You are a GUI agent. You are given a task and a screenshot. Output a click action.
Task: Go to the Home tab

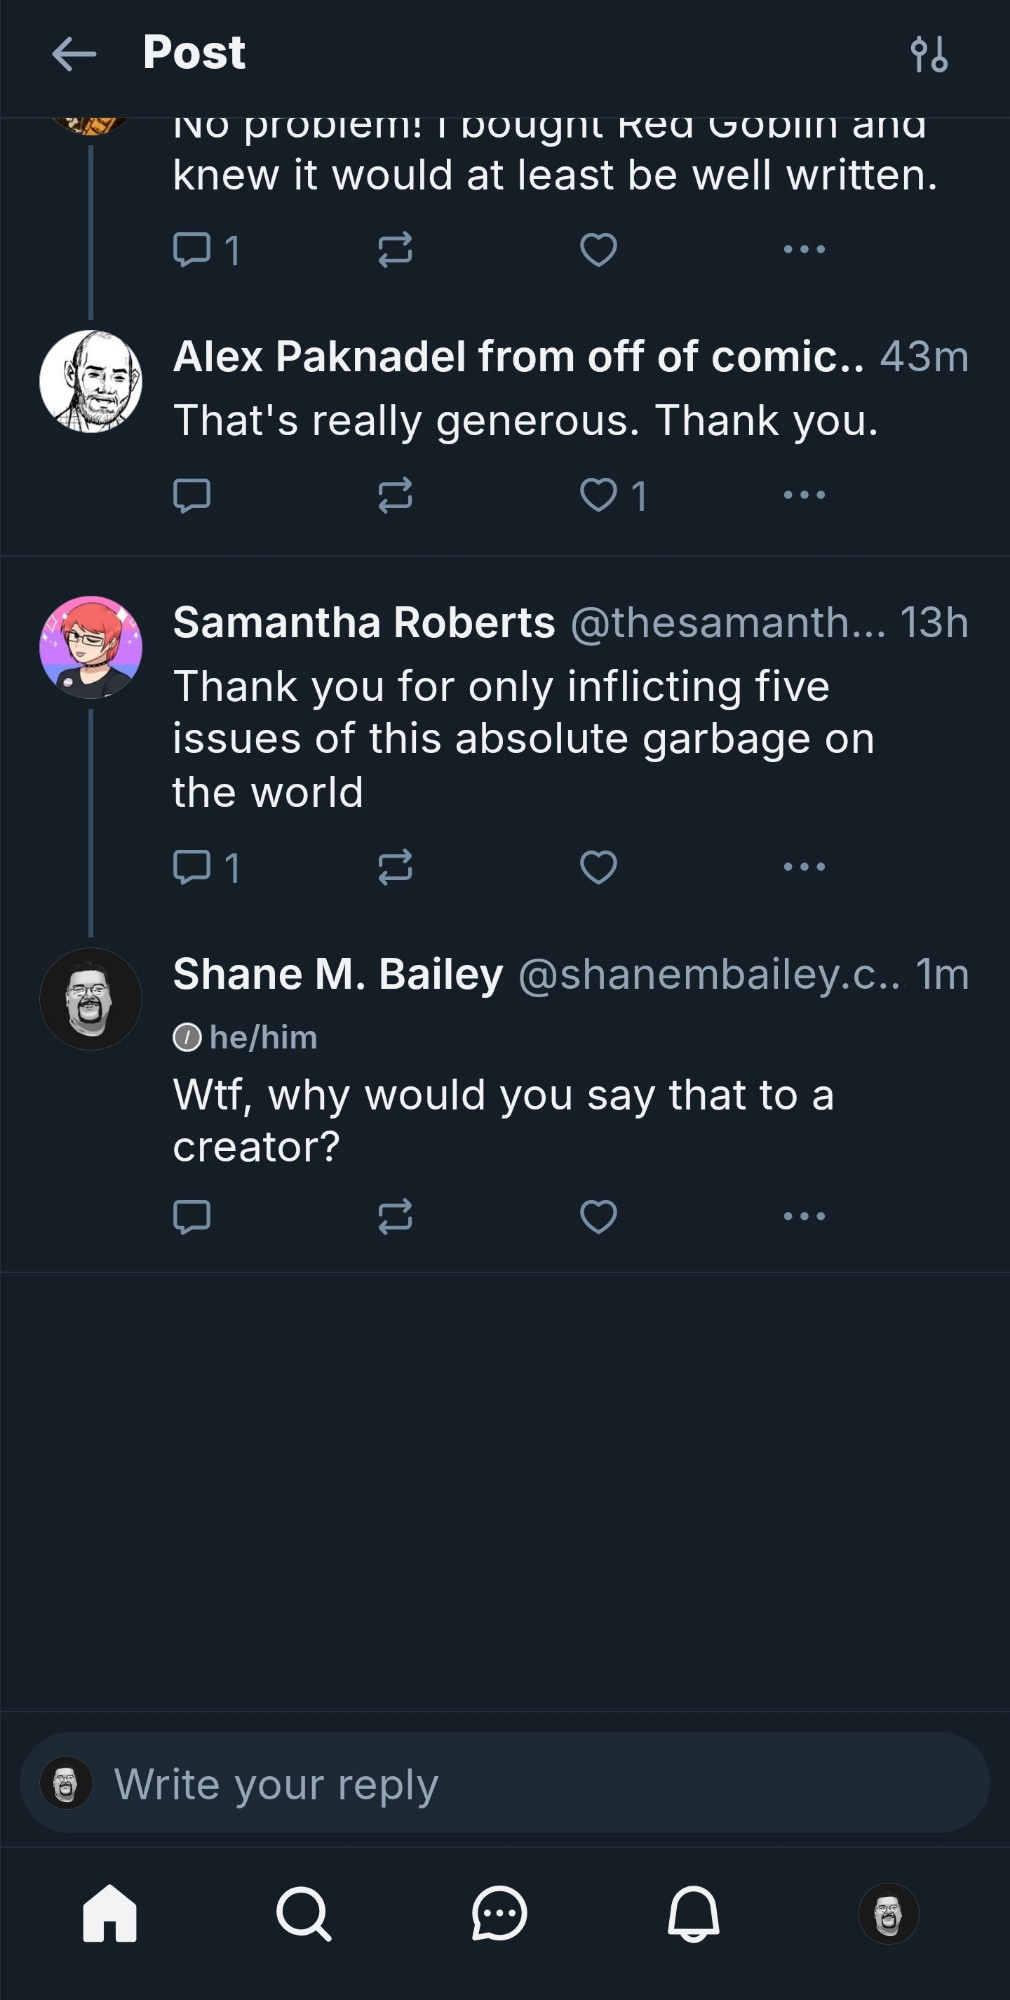click(110, 1913)
